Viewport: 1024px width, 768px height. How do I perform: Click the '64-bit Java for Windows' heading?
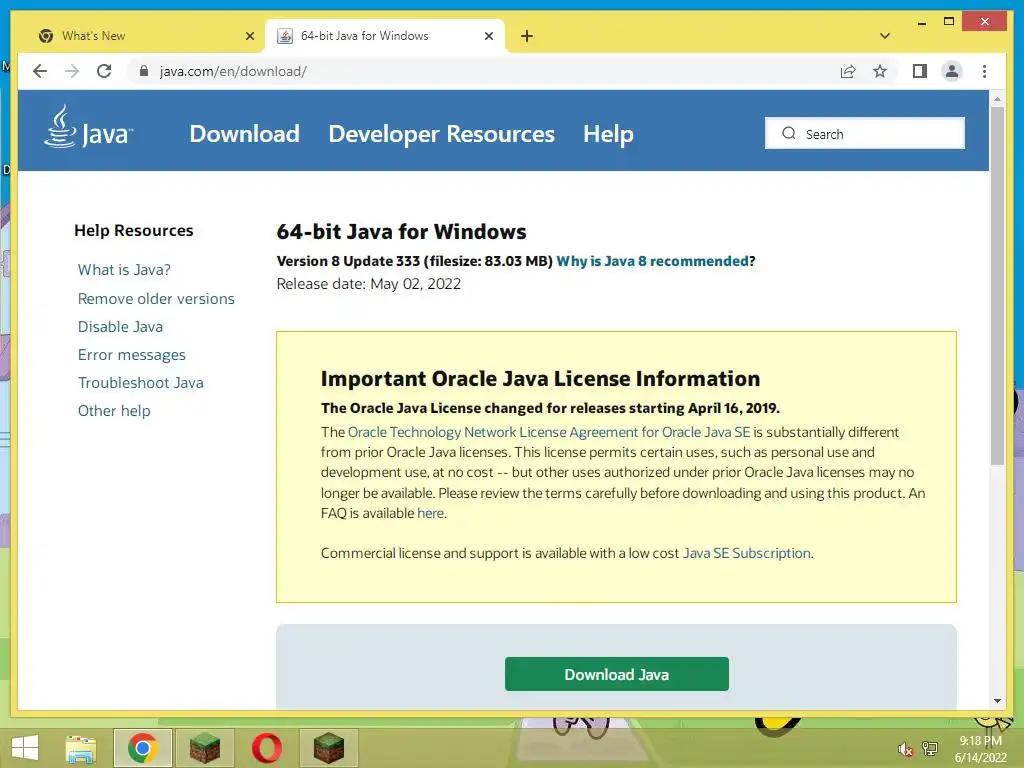coord(402,231)
